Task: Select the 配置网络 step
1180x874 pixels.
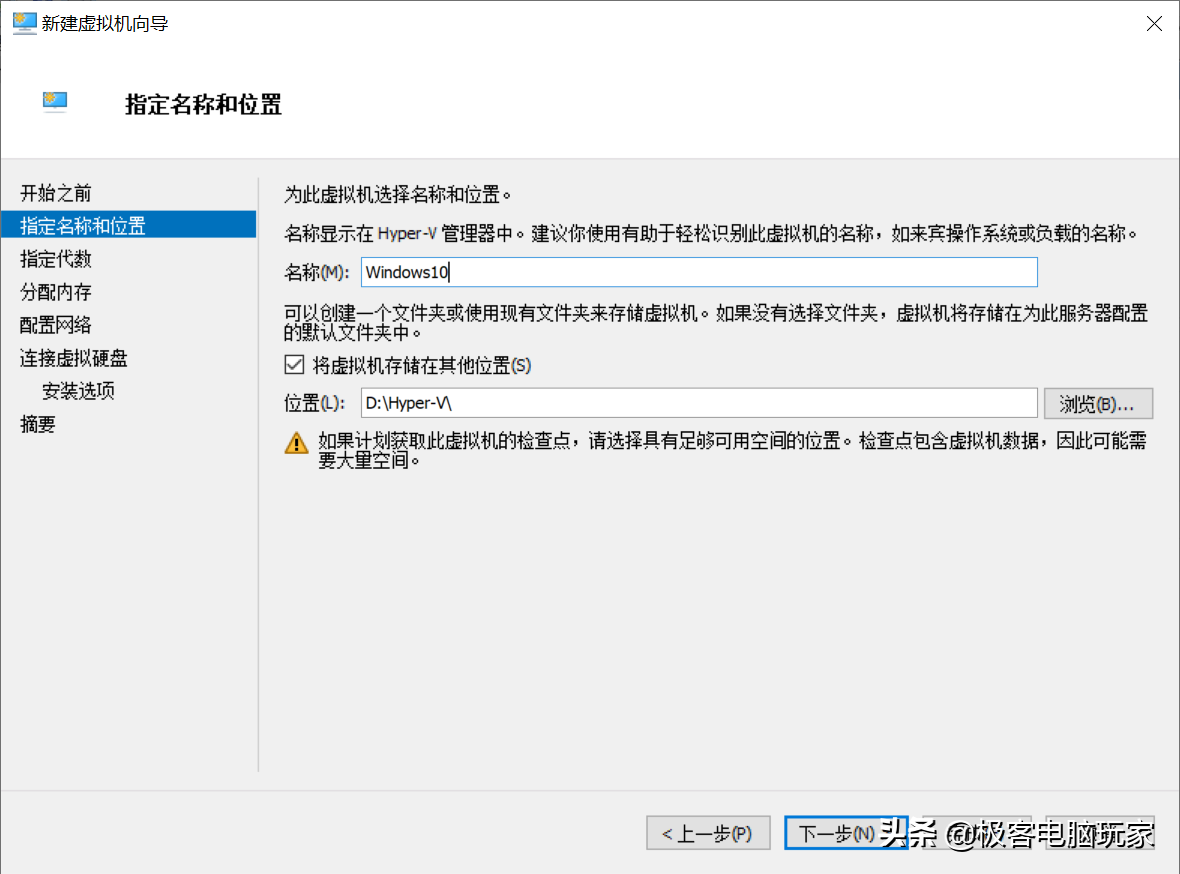Action: (56, 325)
